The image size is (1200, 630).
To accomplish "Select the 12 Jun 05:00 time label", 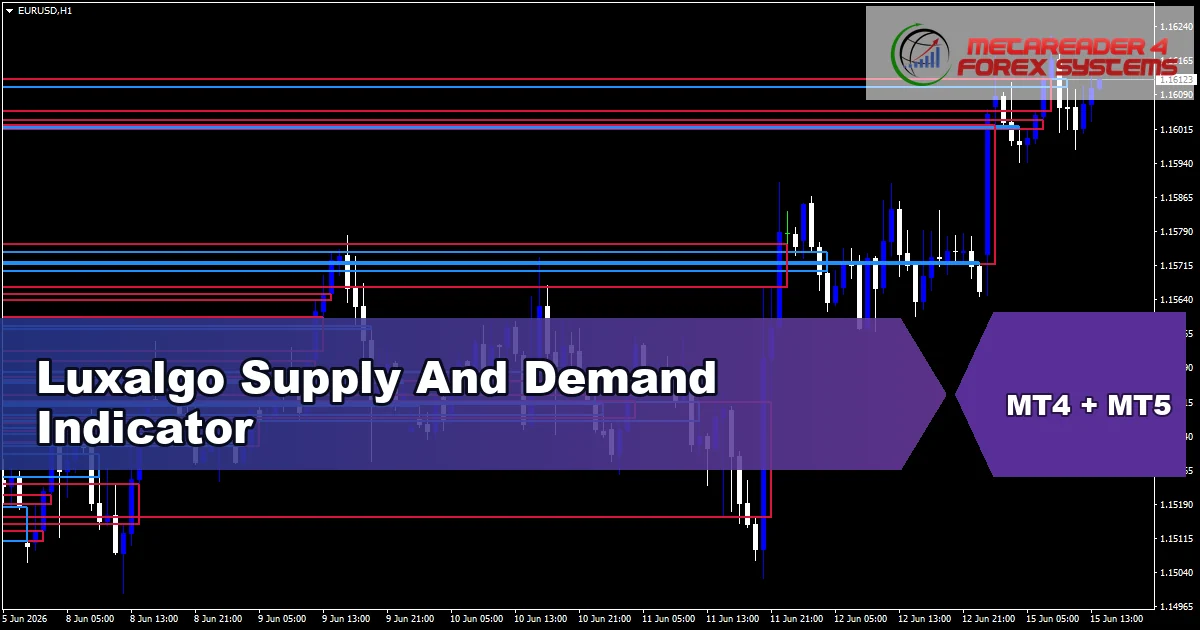I will tap(859, 618).
